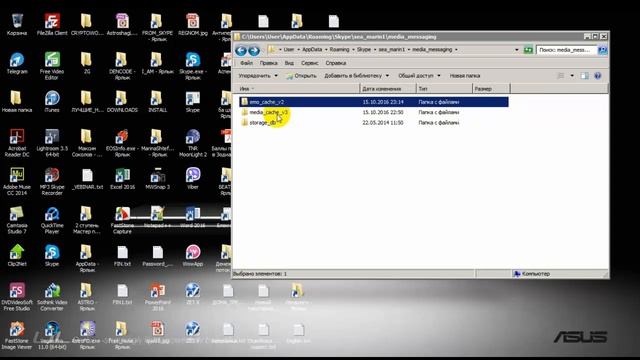Select the storage_db folder
The width and height of the screenshot is (640, 360).
tap(262, 122)
